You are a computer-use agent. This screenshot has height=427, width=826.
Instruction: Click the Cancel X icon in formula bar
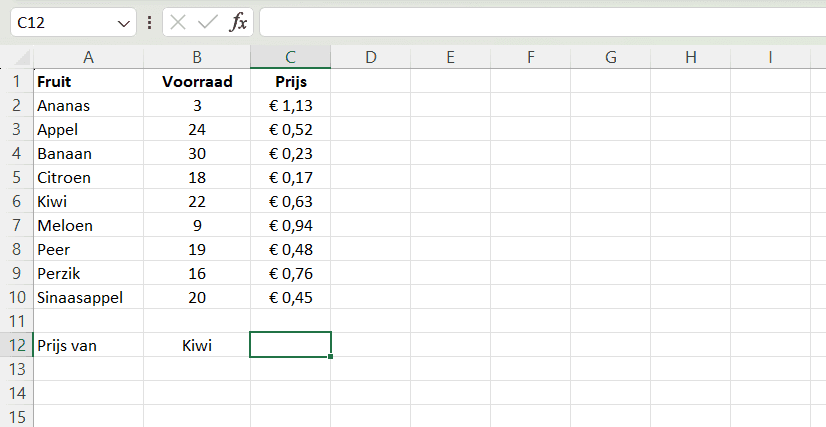click(x=178, y=22)
